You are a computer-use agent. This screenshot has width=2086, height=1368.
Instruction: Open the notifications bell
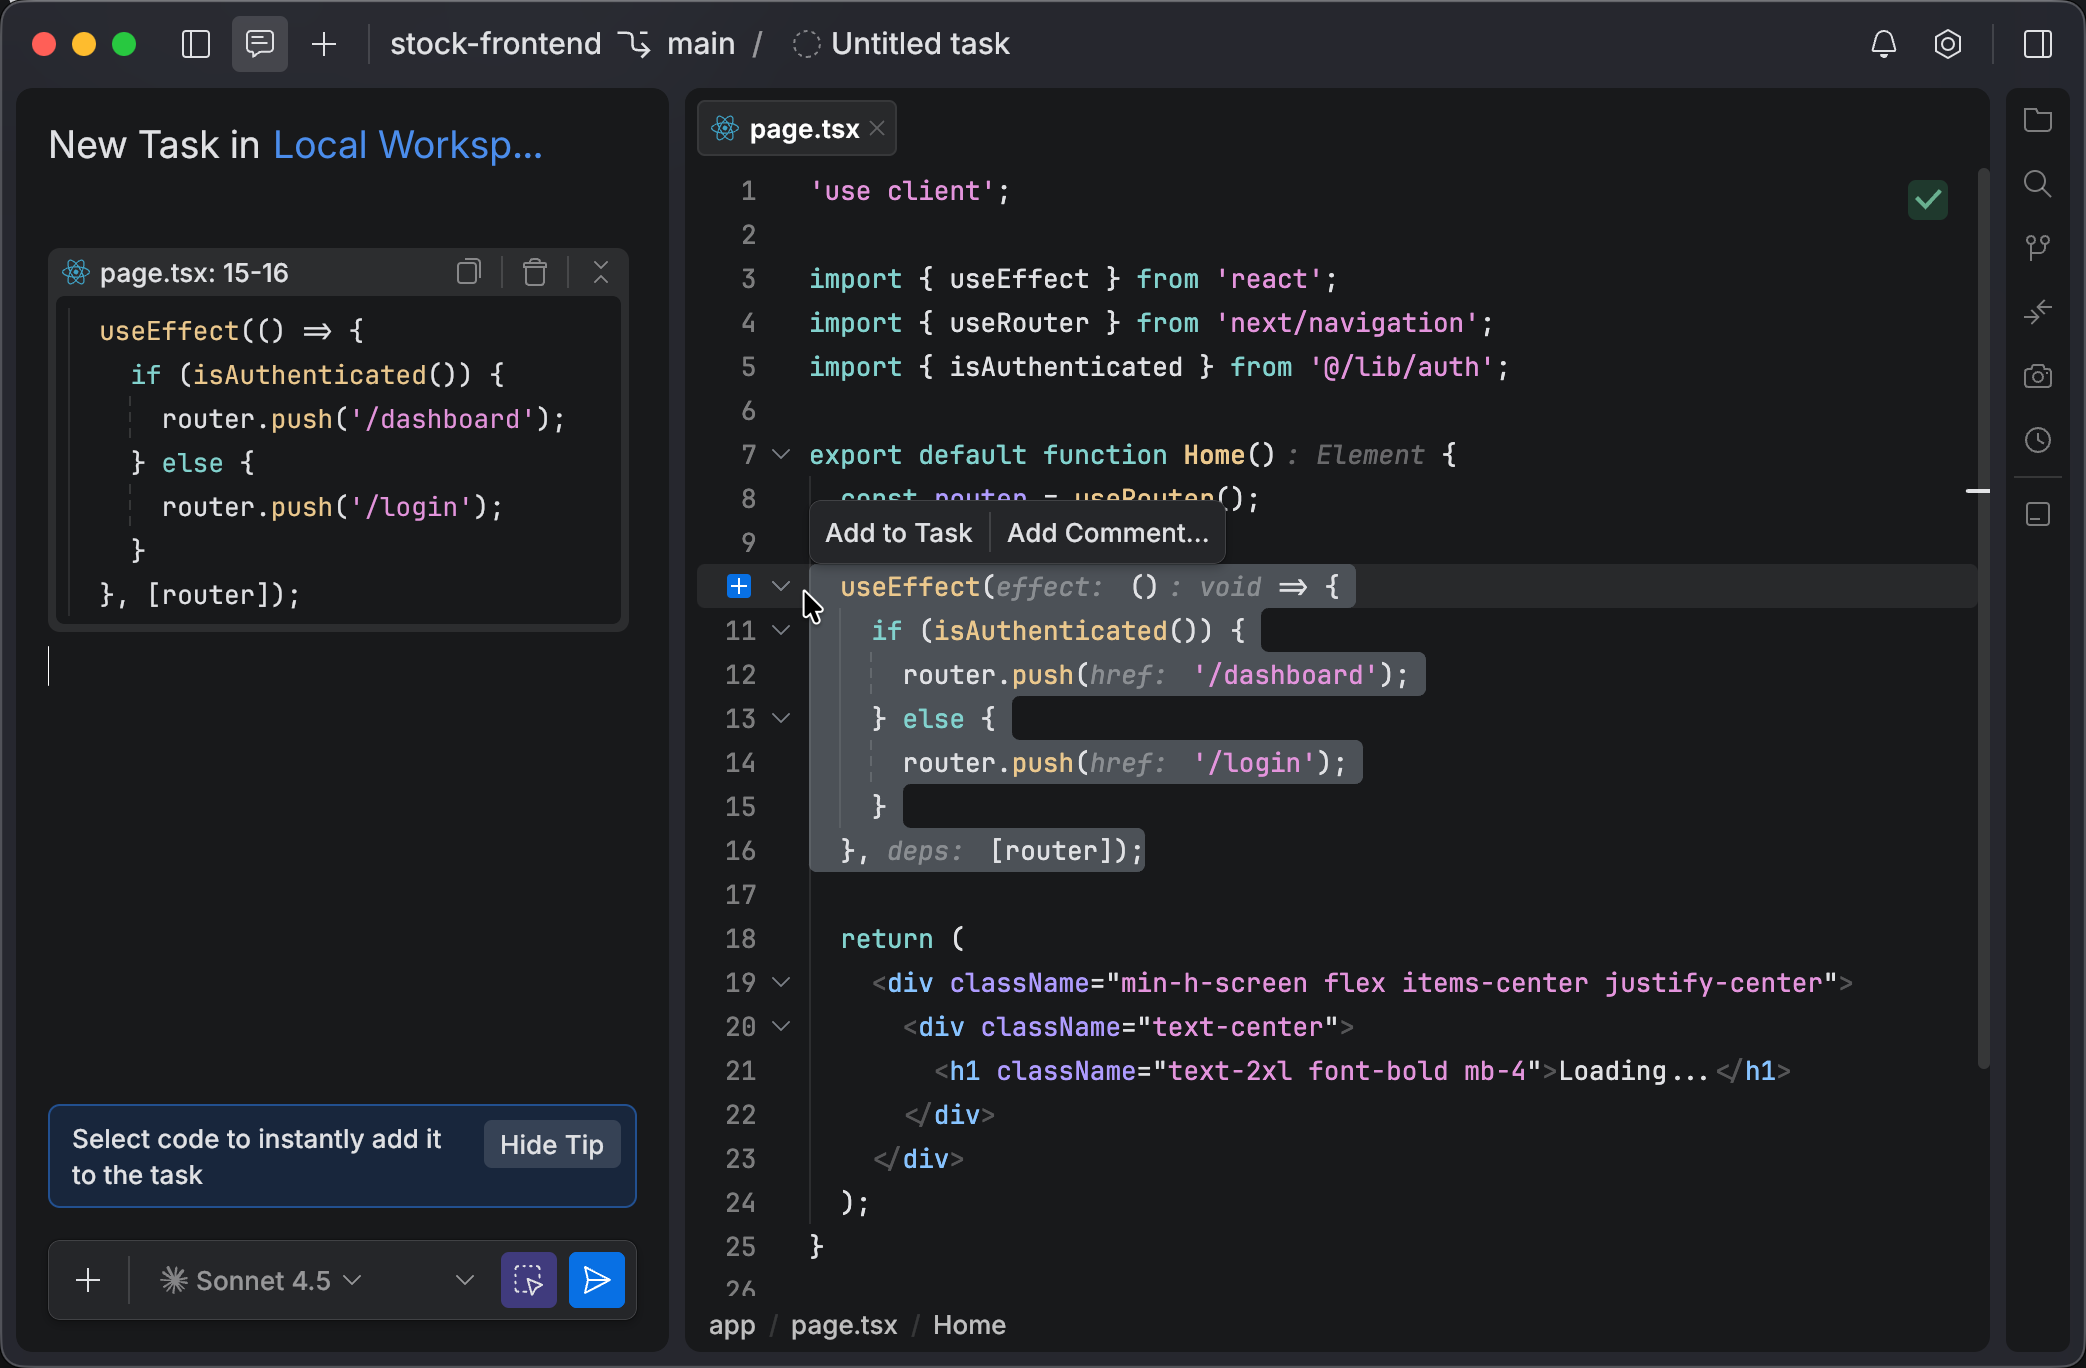(1884, 44)
